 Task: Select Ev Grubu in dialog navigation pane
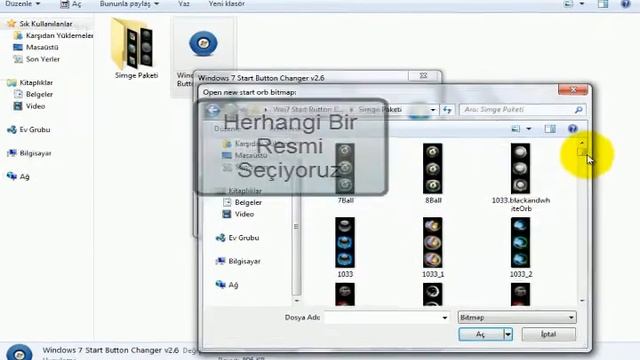(x=238, y=238)
